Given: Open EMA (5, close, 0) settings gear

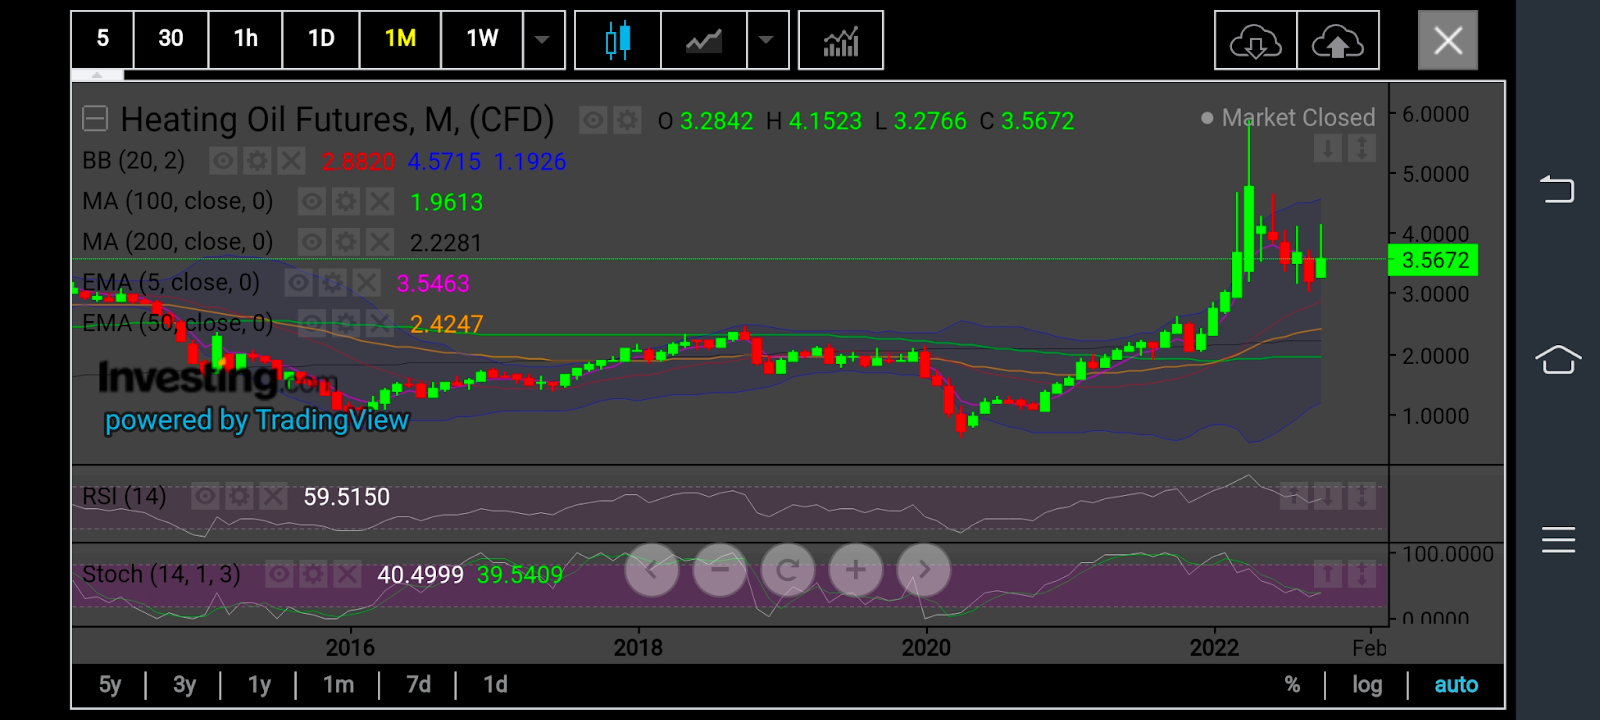Looking at the screenshot, I should click(333, 283).
